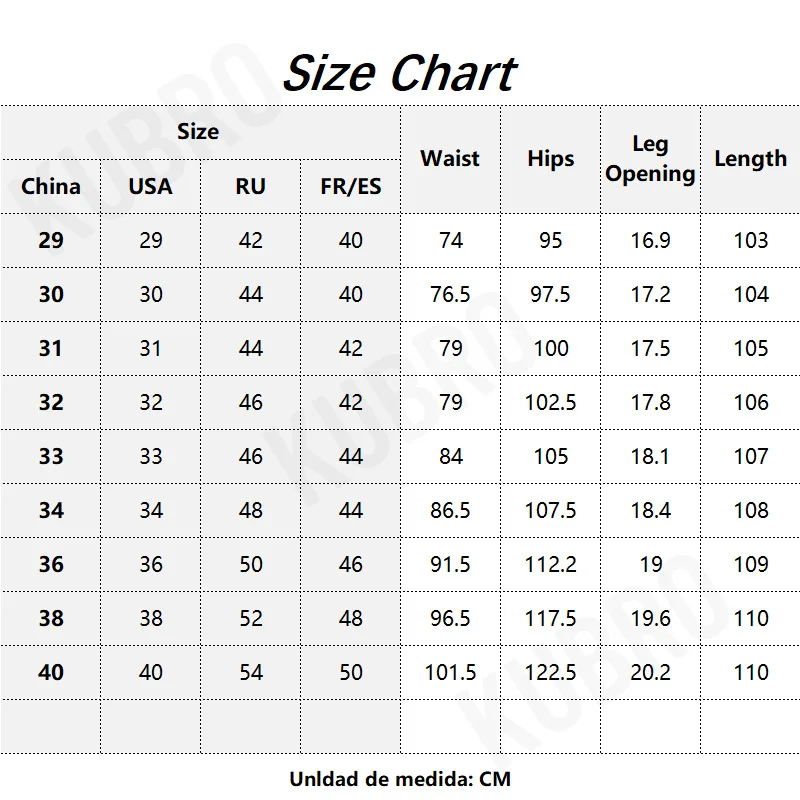Click the FR/ES sub-header cell
800x800 pixels.
(351, 186)
